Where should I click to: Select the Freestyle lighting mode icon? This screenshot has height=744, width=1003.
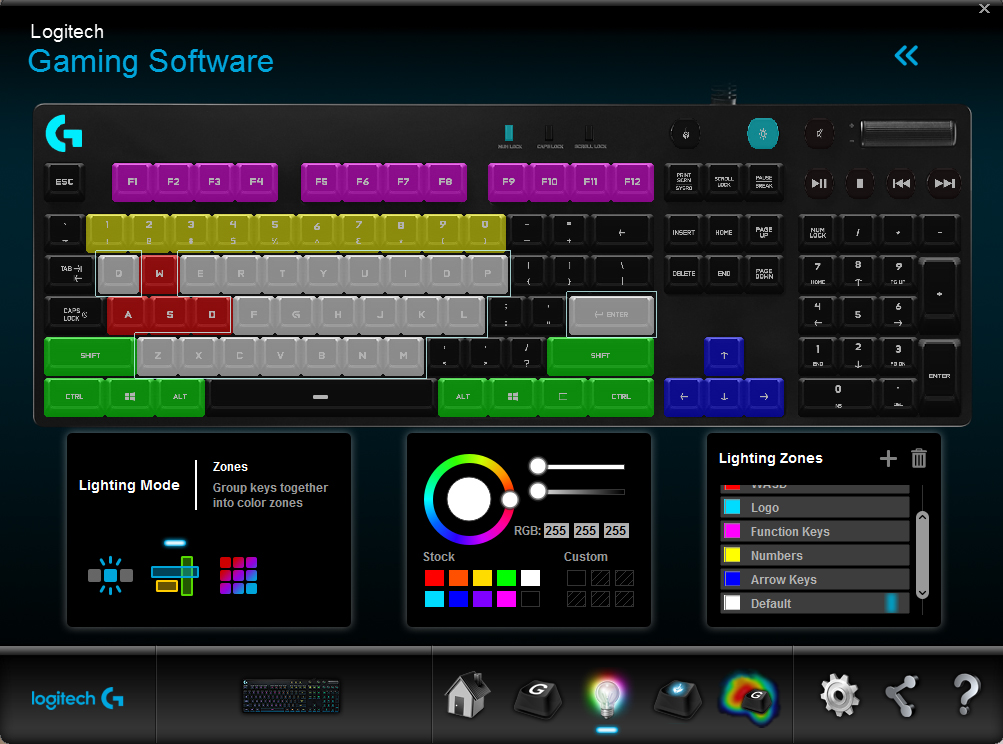point(111,574)
